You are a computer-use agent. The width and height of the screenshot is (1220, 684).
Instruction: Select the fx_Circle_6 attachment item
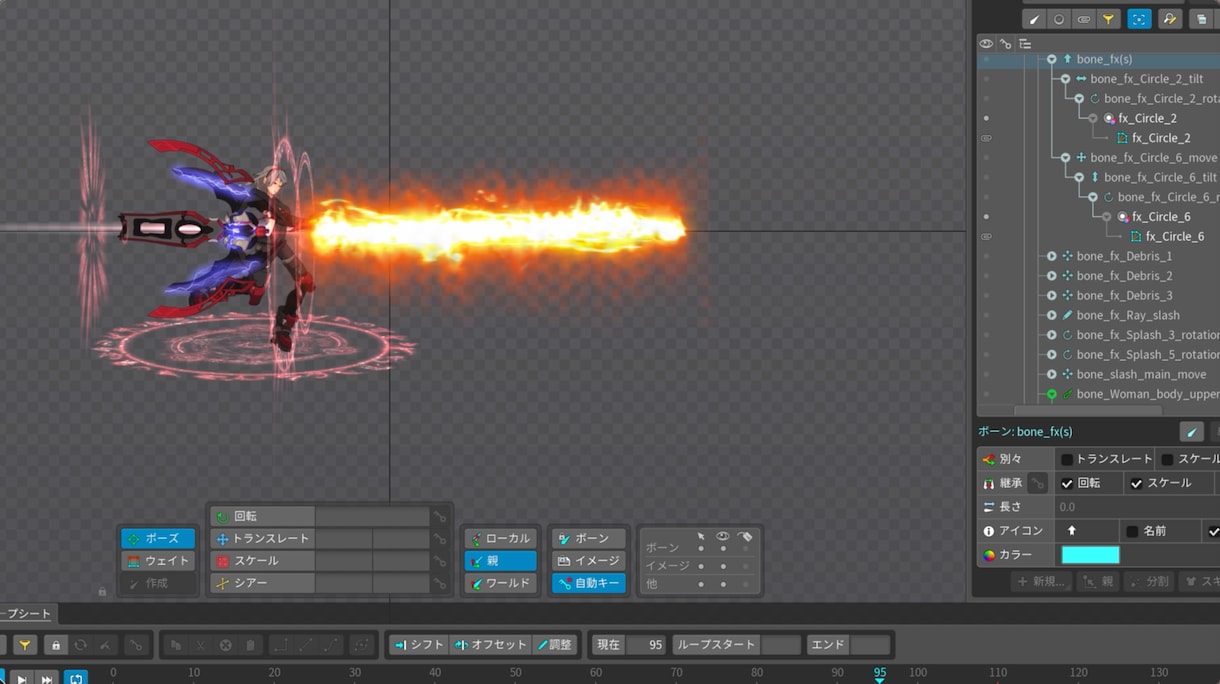[1175, 237]
